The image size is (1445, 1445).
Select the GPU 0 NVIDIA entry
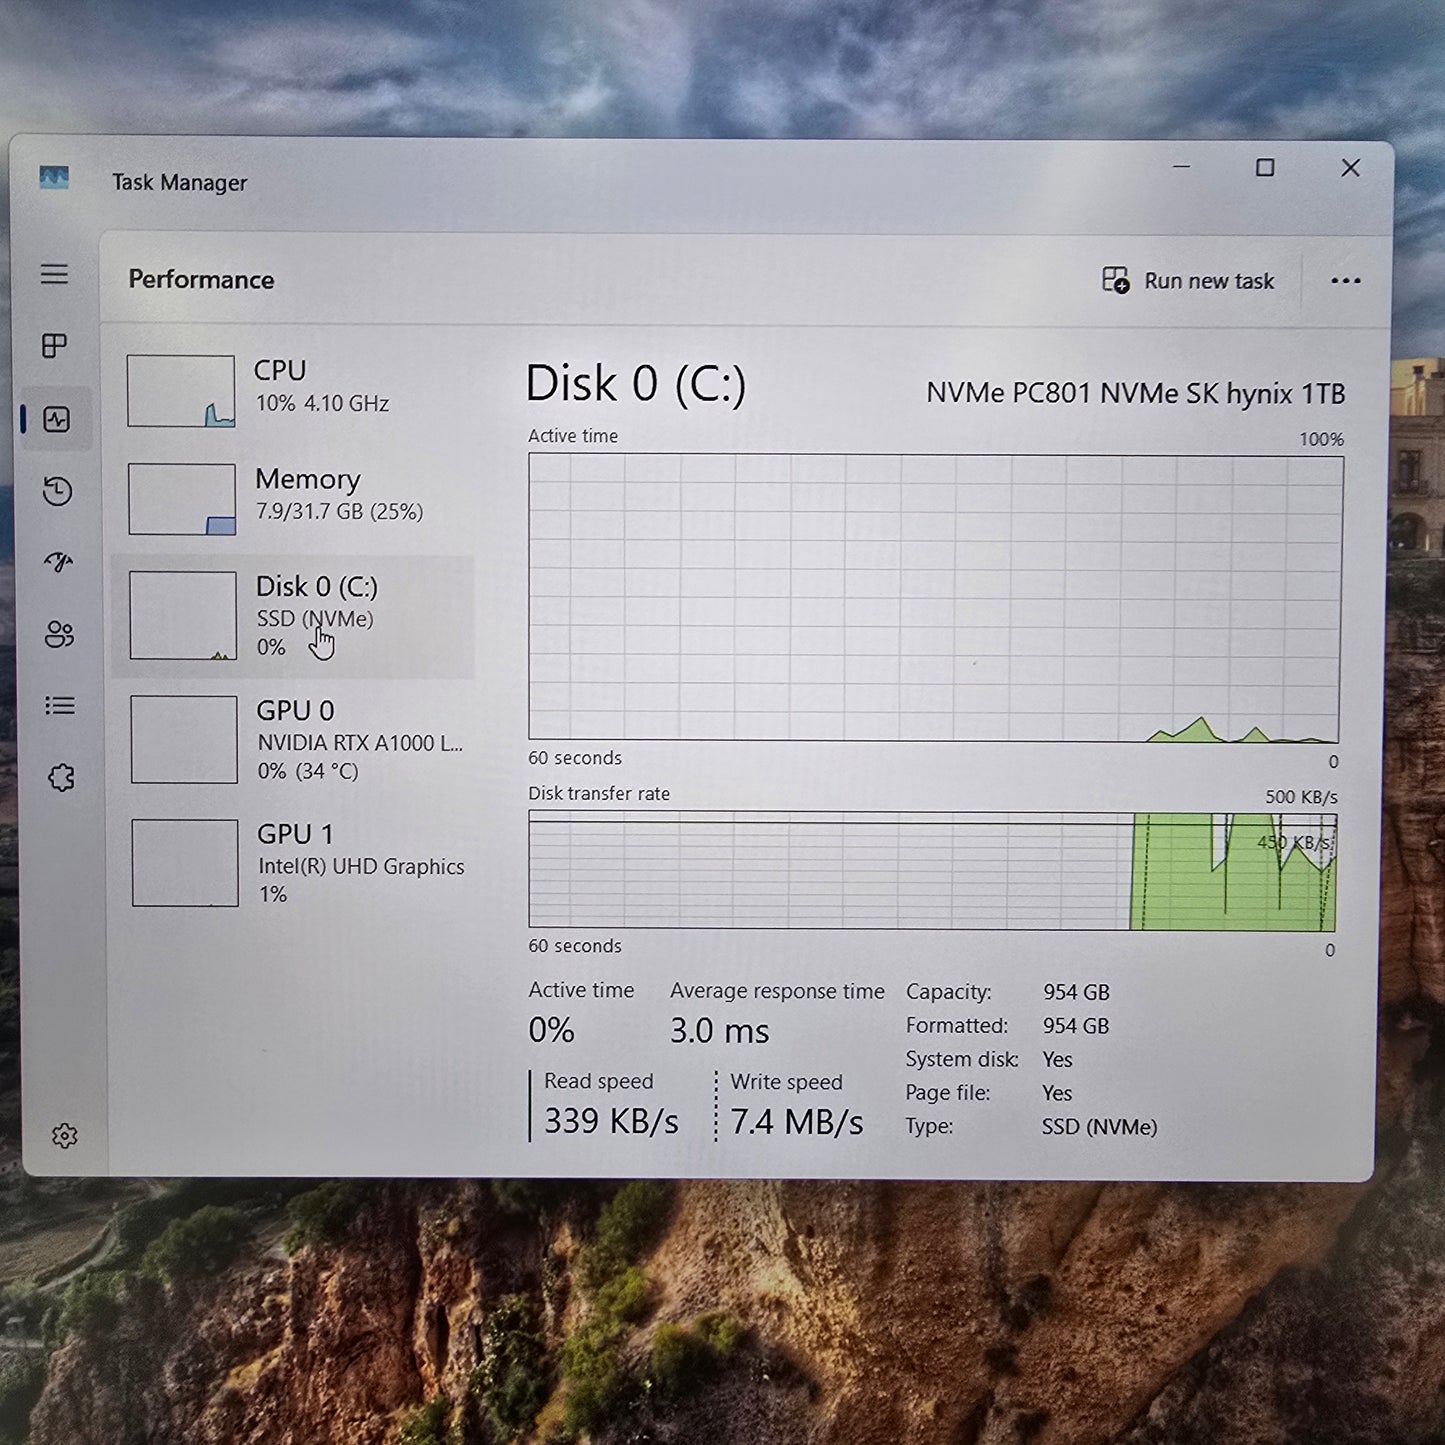(x=290, y=738)
